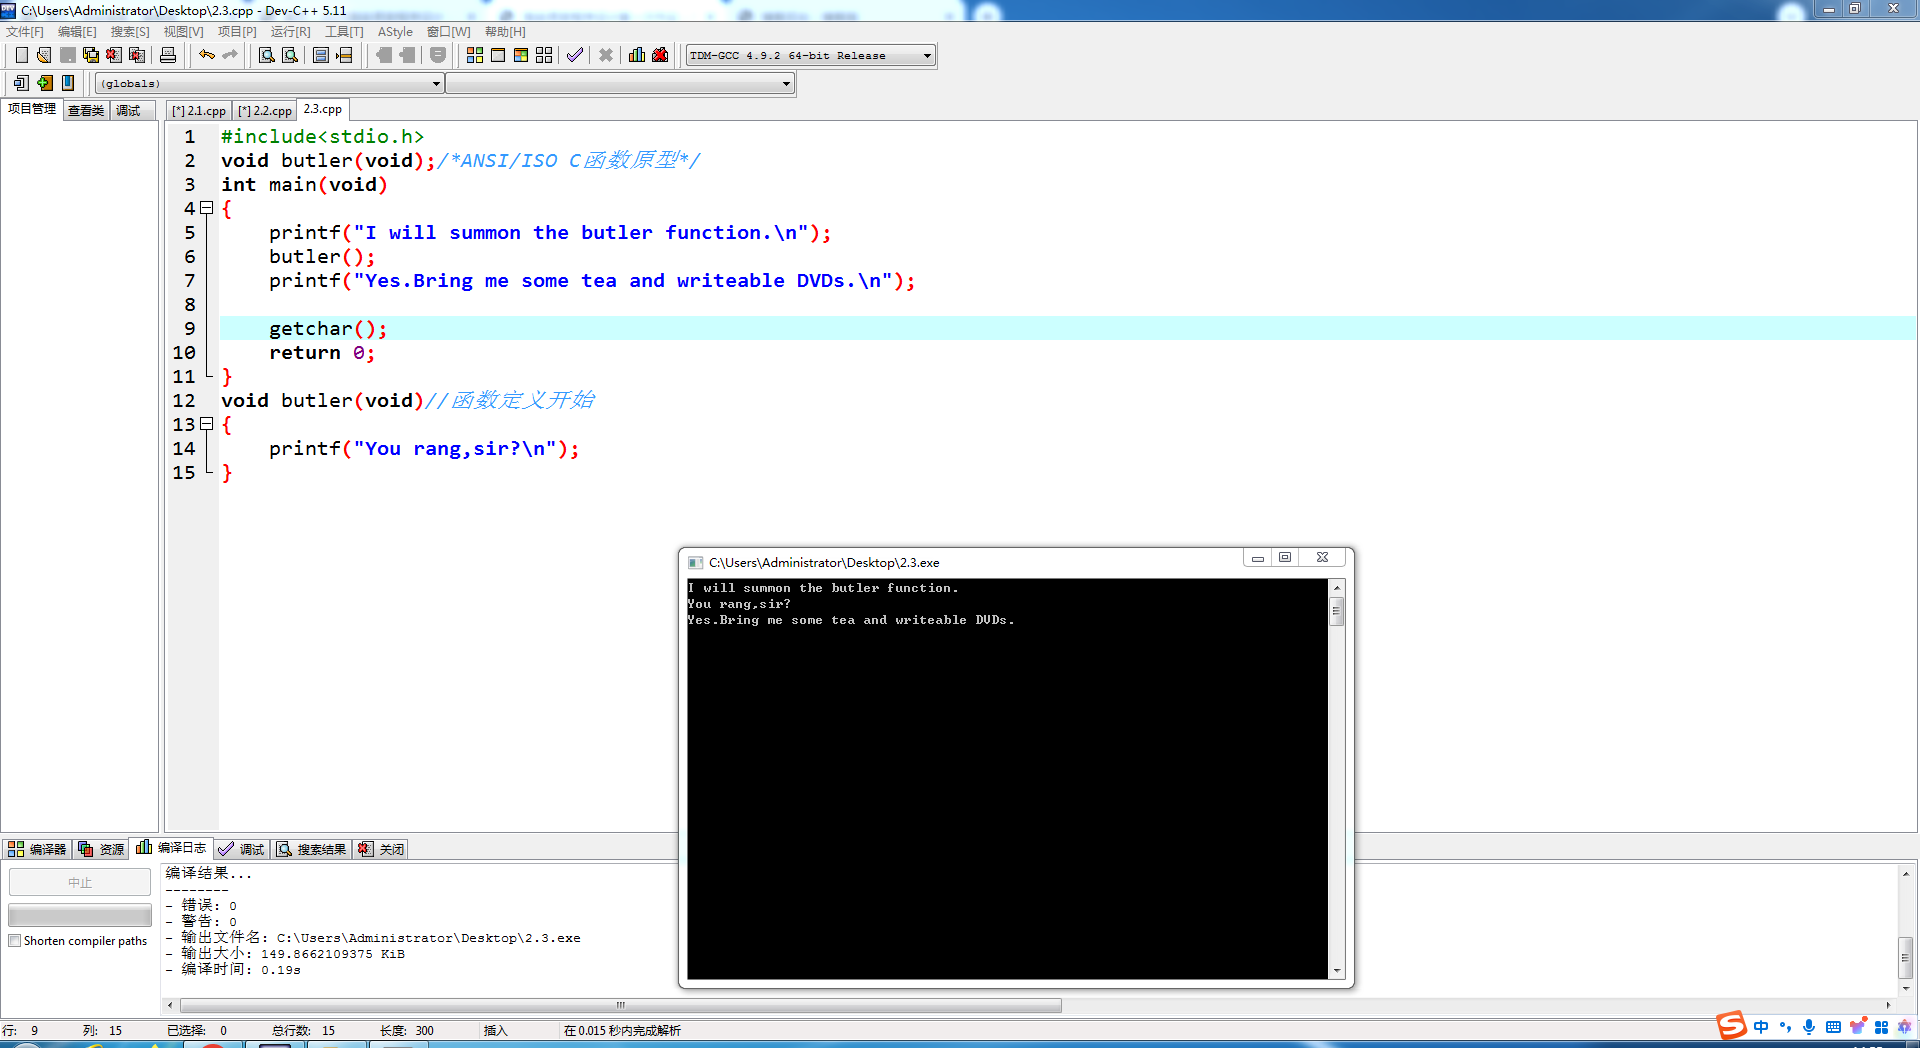Open the 搜索结果 bottom panel tab
Screen dimensions: 1920x1048
pyautogui.click(x=312, y=849)
